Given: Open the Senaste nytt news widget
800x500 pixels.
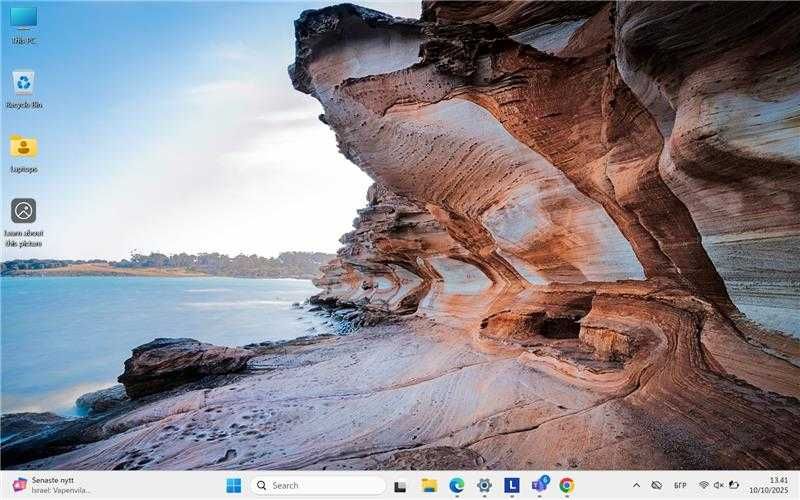Looking at the screenshot, I should point(51,485).
